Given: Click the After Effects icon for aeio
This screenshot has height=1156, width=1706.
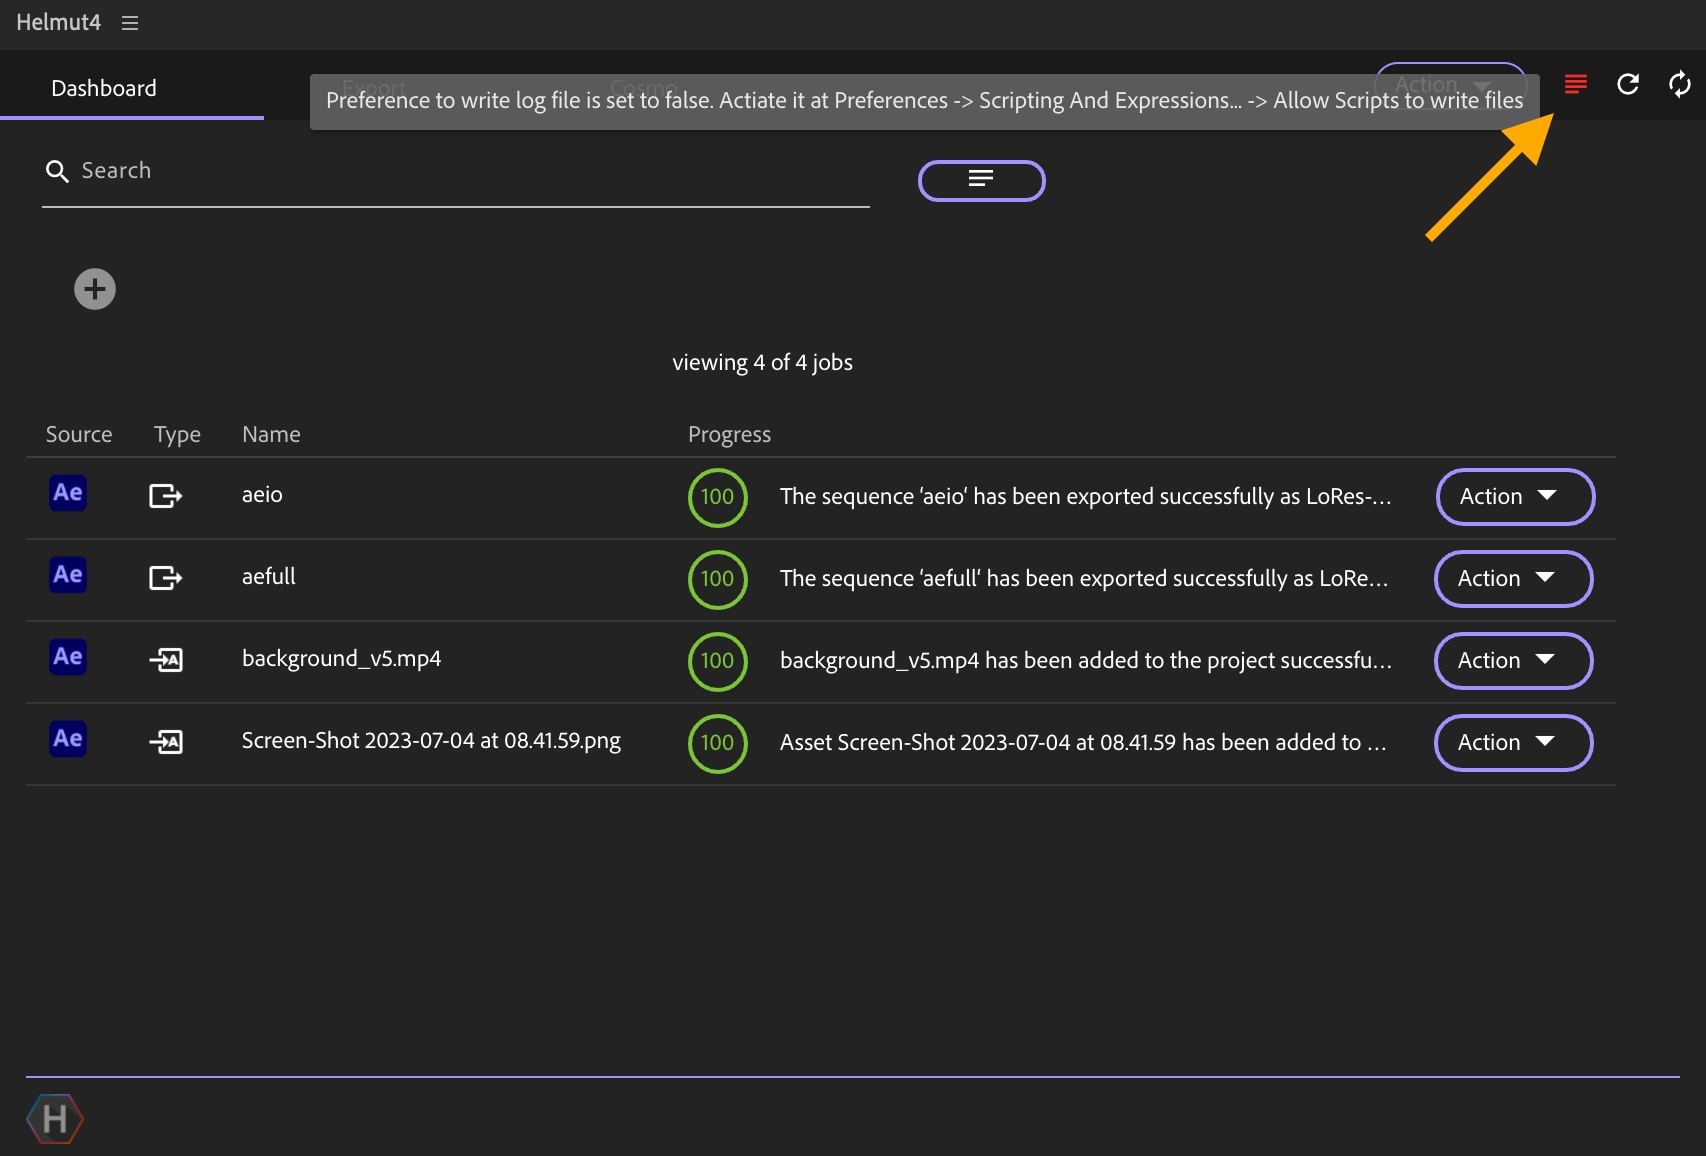Looking at the screenshot, I should pos(68,493).
